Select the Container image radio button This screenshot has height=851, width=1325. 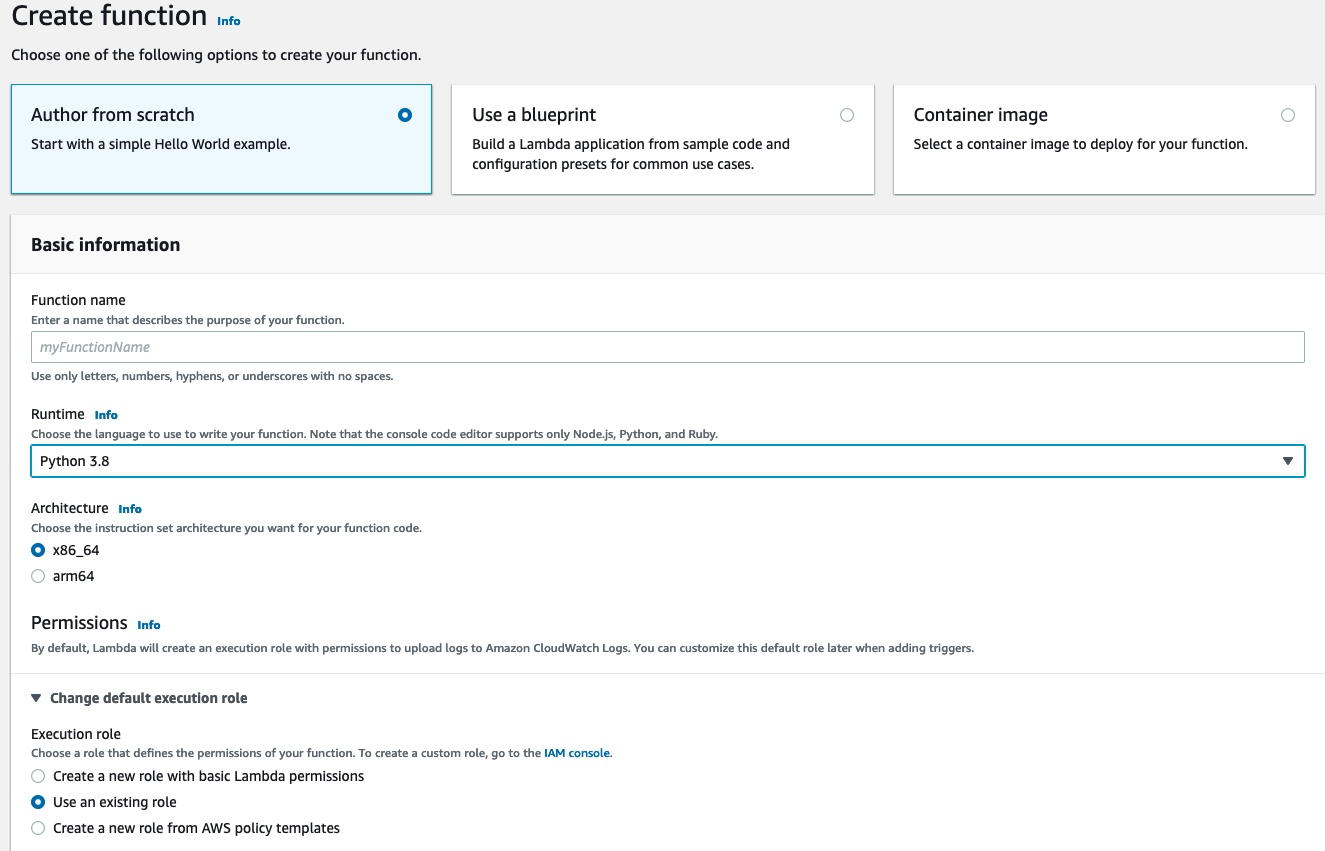tap(1287, 115)
